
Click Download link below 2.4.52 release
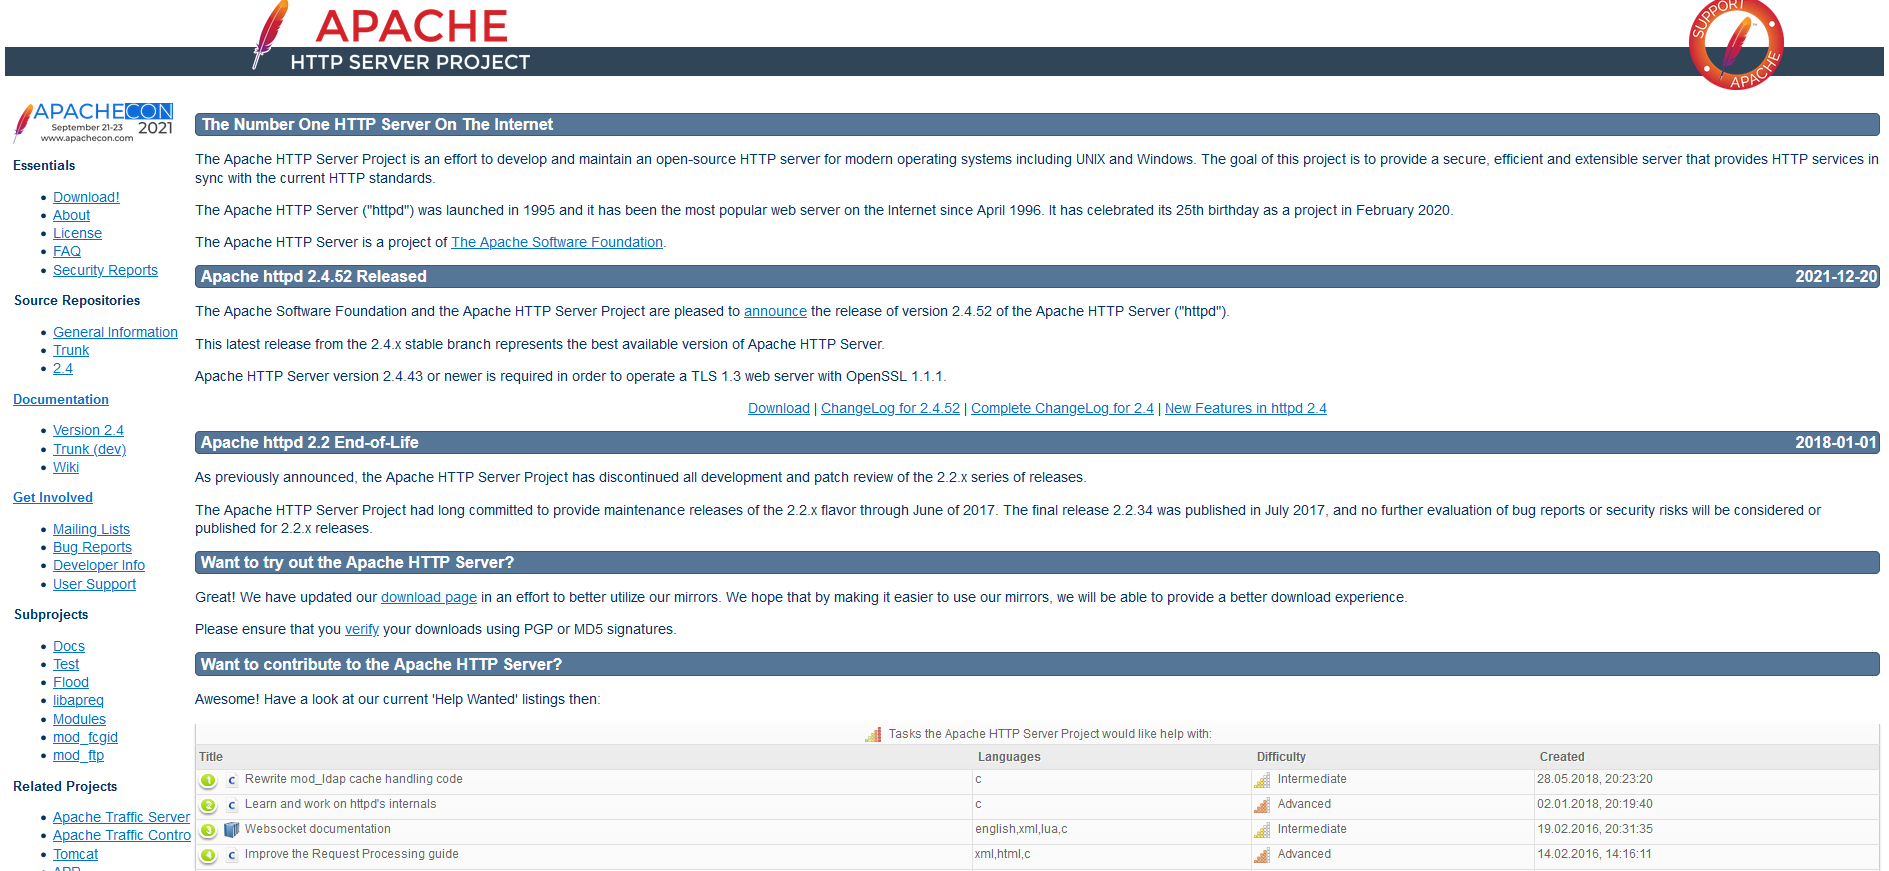(779, 408)
